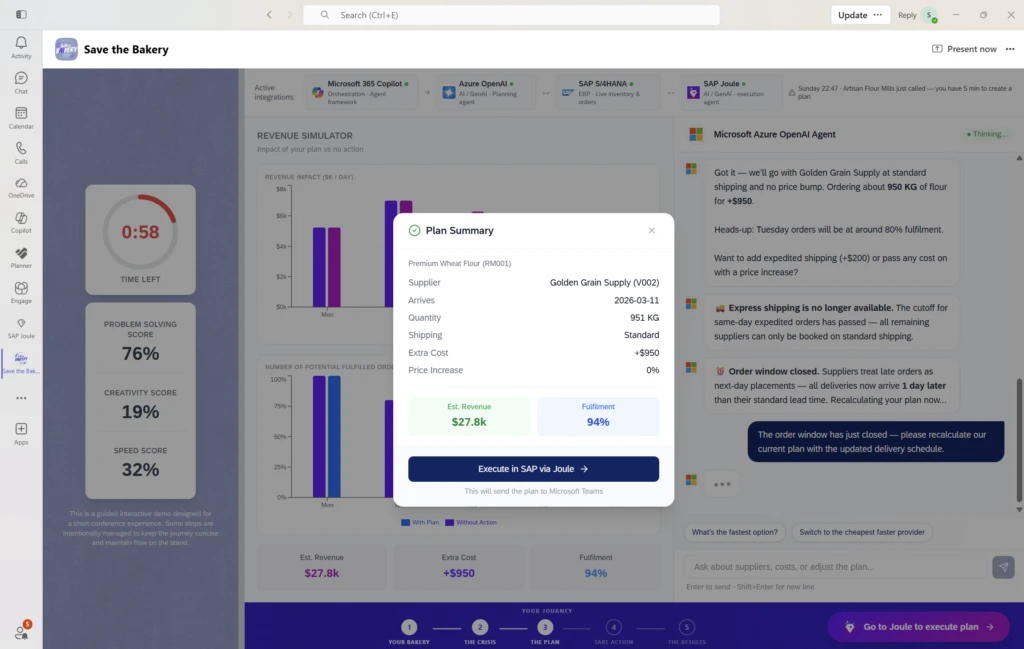Image resolution: width=1024 pixels, height=649 pixels.
Task: Select the Save the Bakery sidebar app
Action: [x=21, y=363]
